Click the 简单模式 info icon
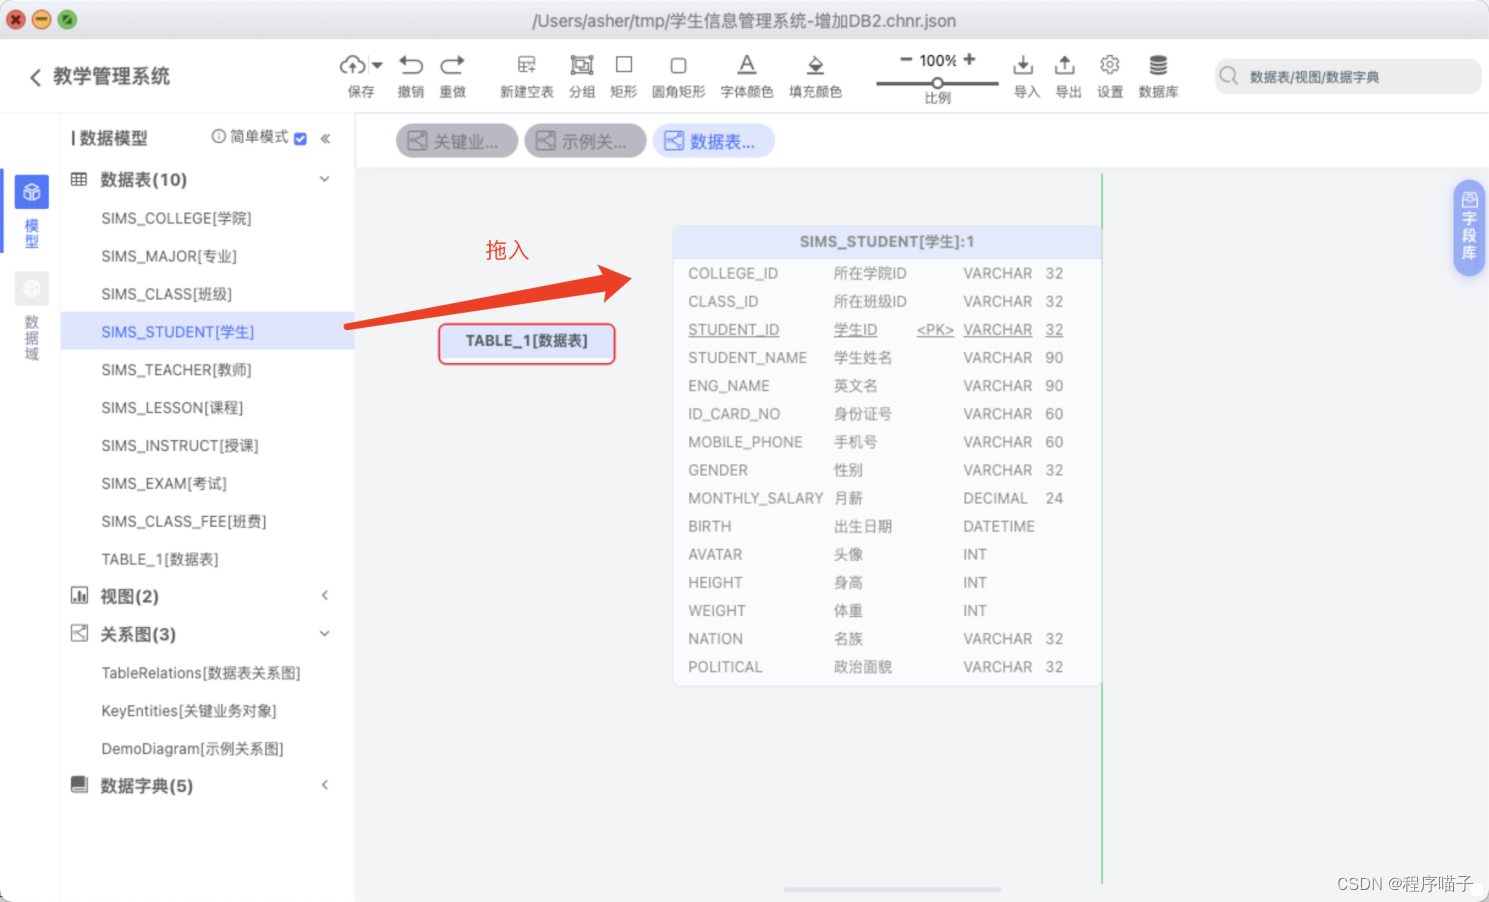This screenshot has height=902, width=1489. [x=218, y=137]
